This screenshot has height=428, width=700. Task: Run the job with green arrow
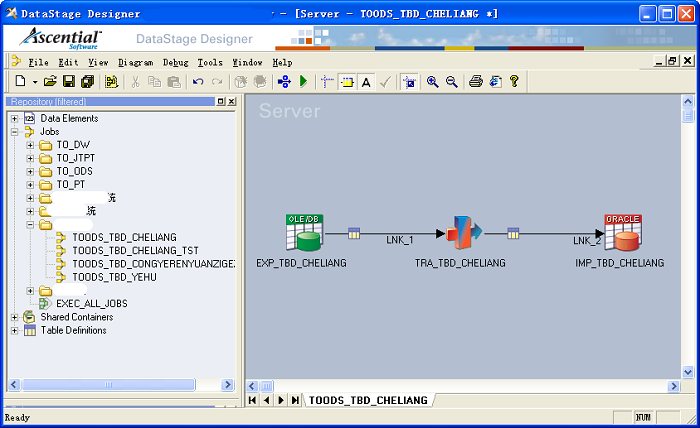coord(304,81)
